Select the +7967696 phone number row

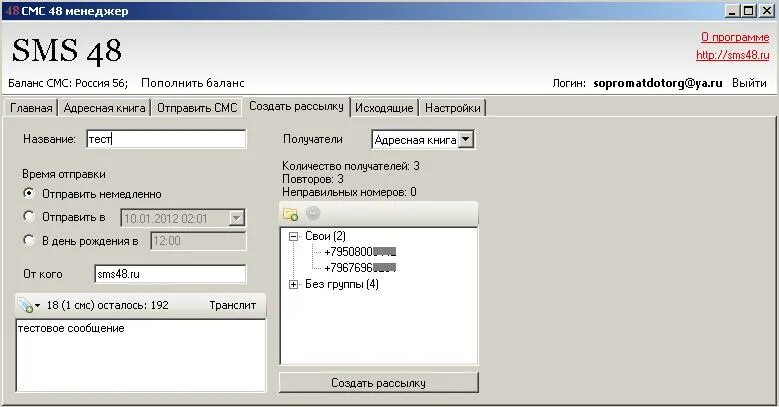pyautogui.click(x=360, y=268)
